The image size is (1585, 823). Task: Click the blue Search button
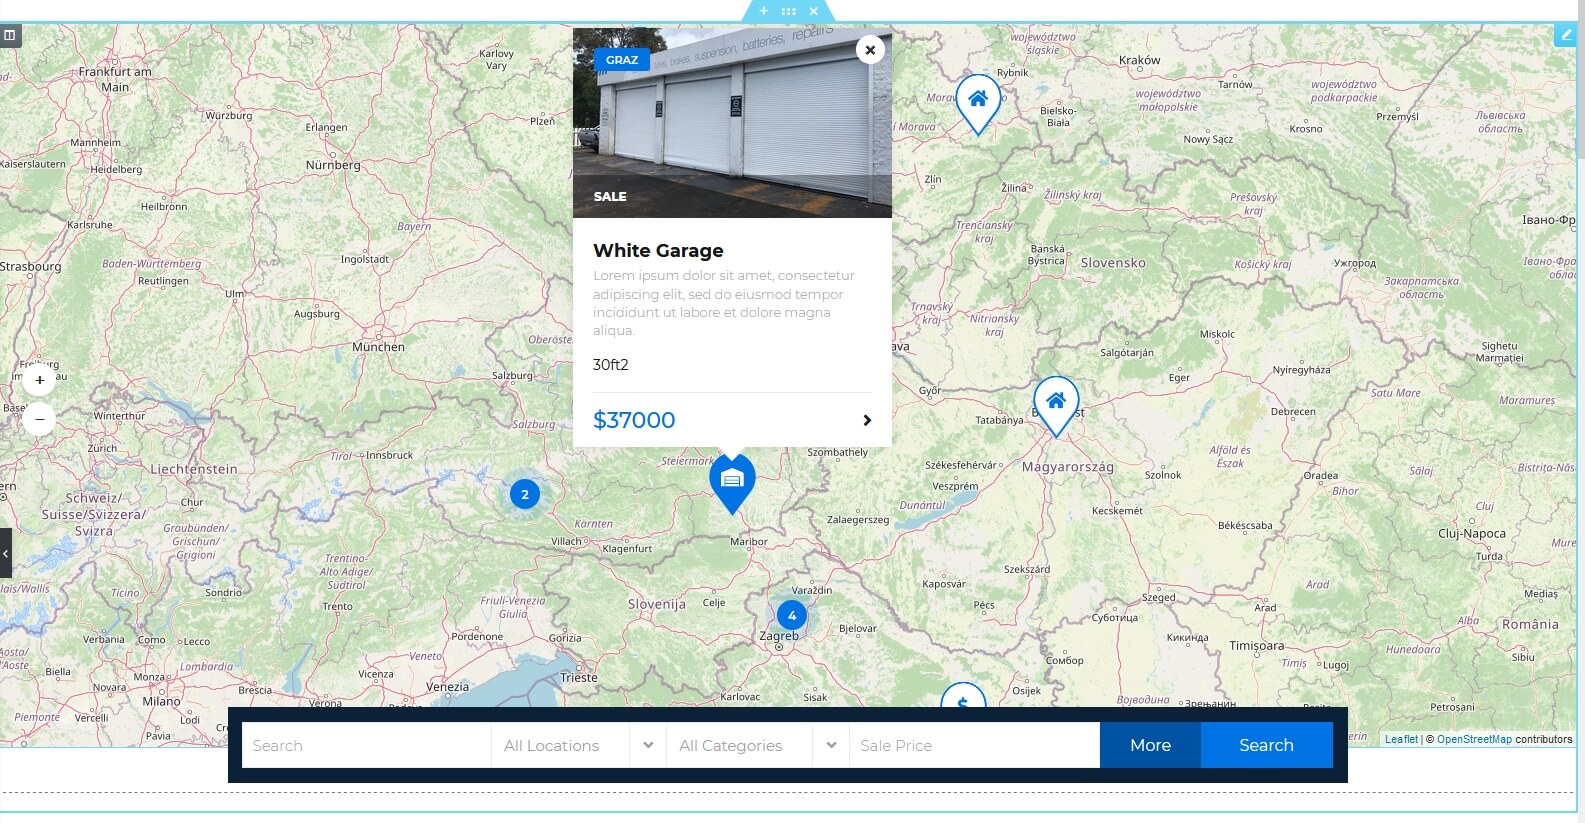1266,745
